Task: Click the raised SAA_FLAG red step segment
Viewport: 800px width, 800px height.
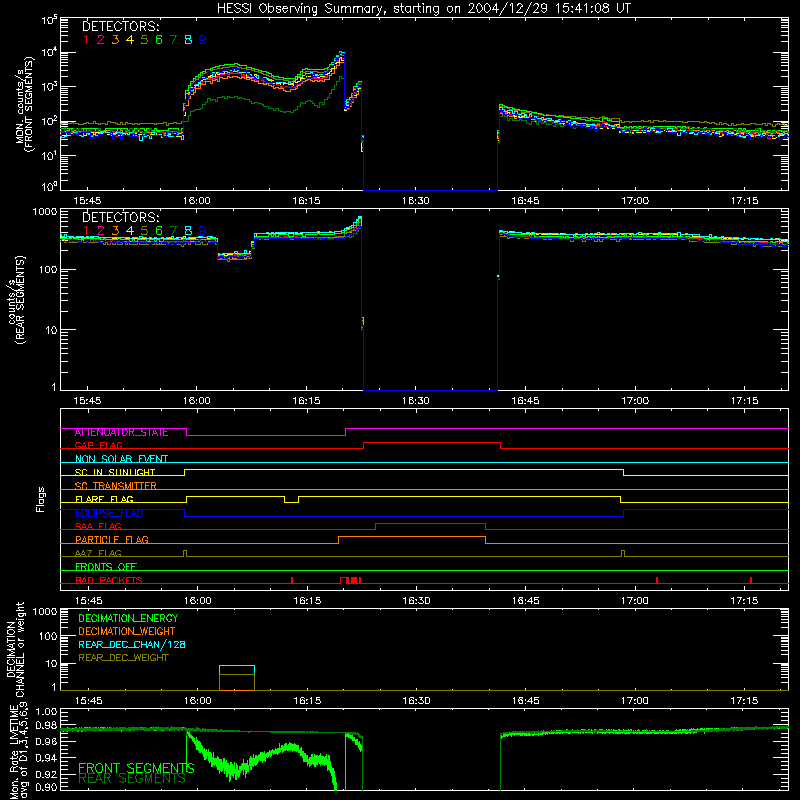Action: click(x=430, y=523)
